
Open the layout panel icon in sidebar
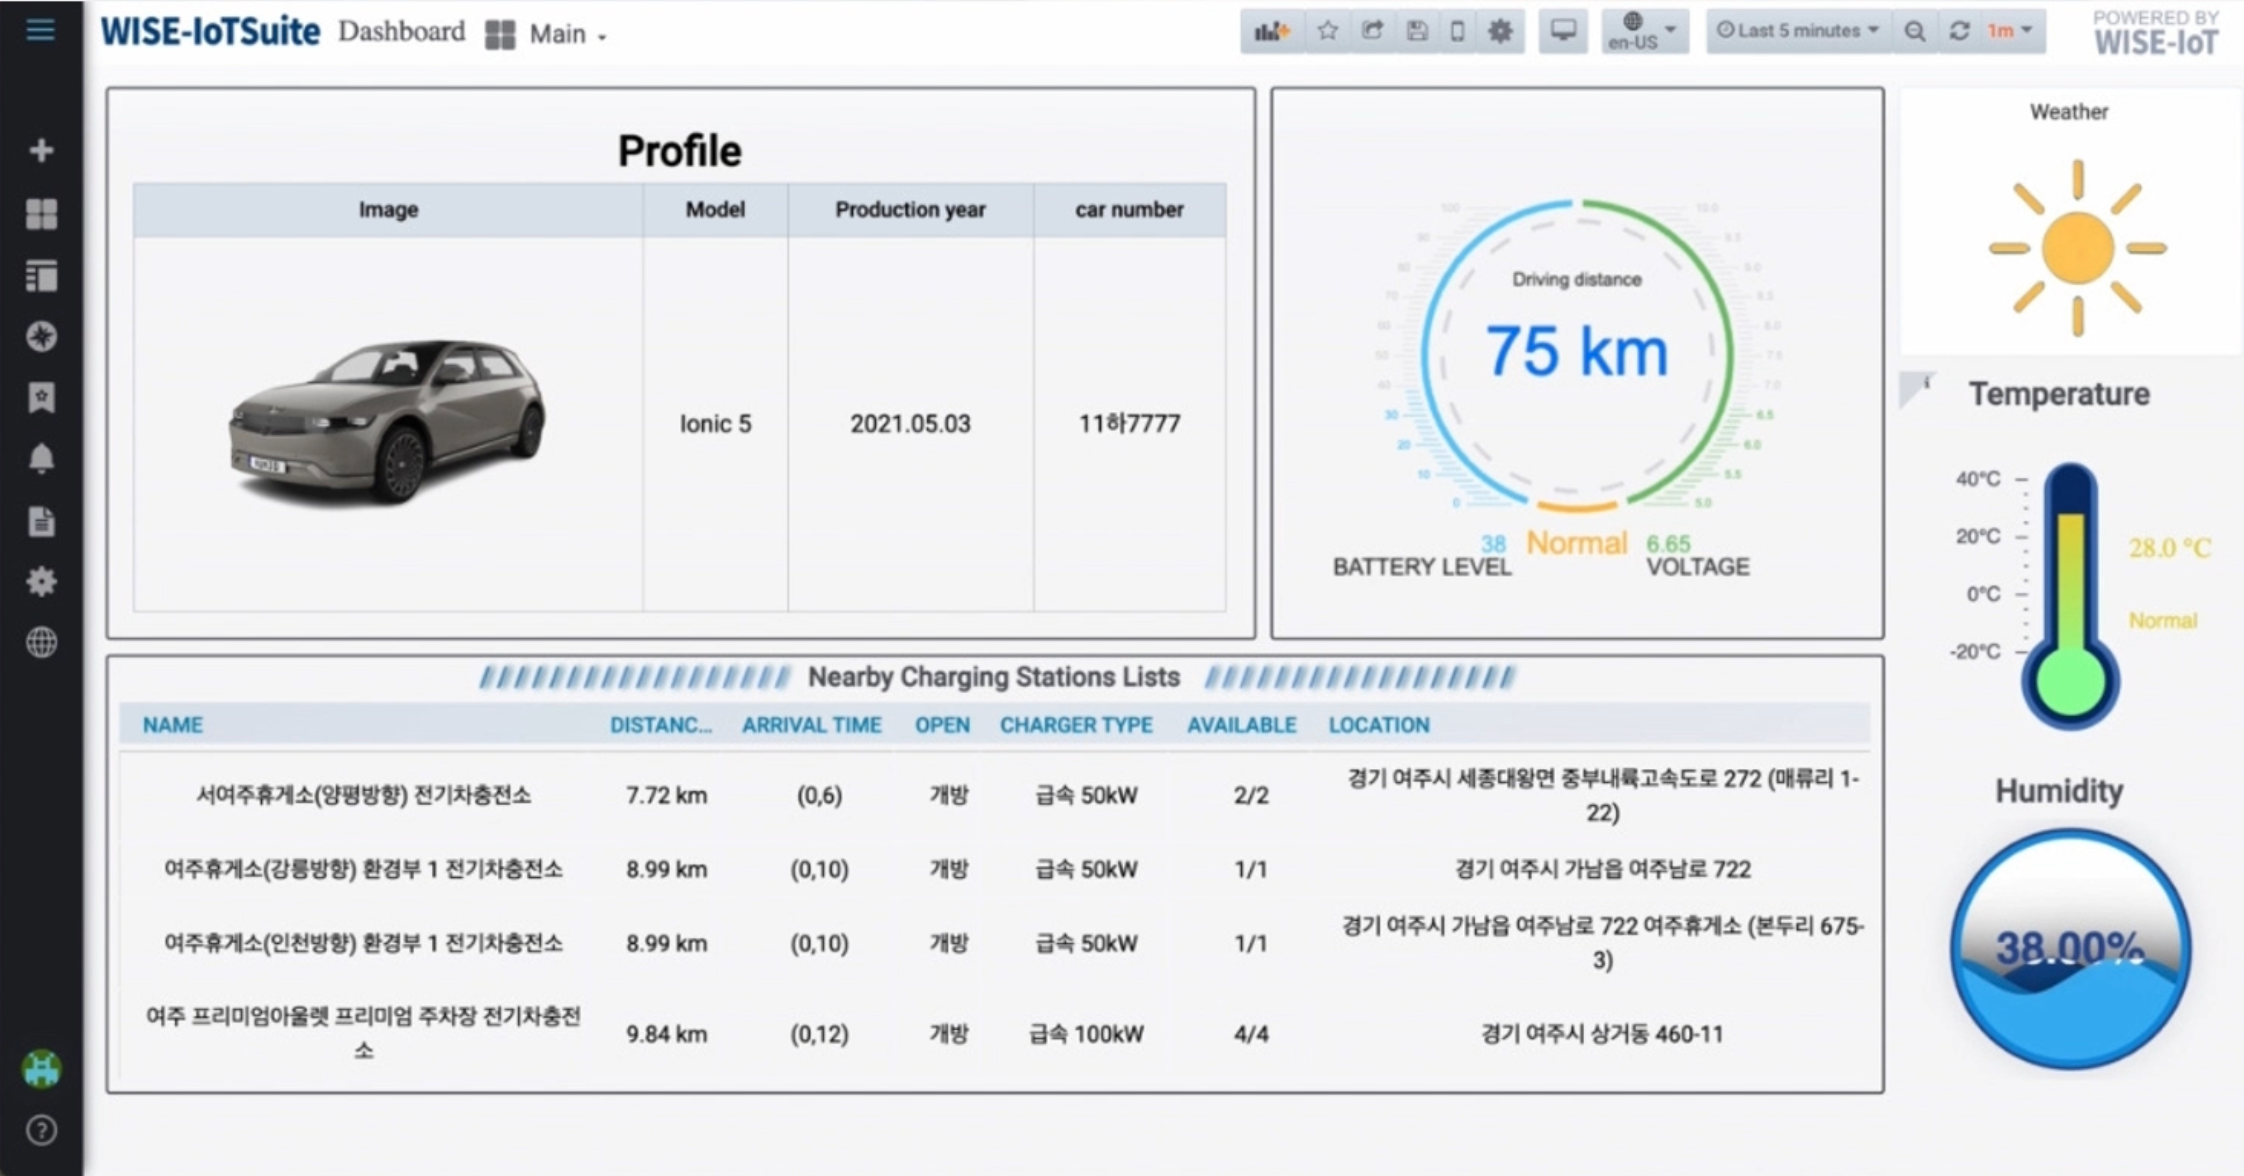(x=41, y=275)
